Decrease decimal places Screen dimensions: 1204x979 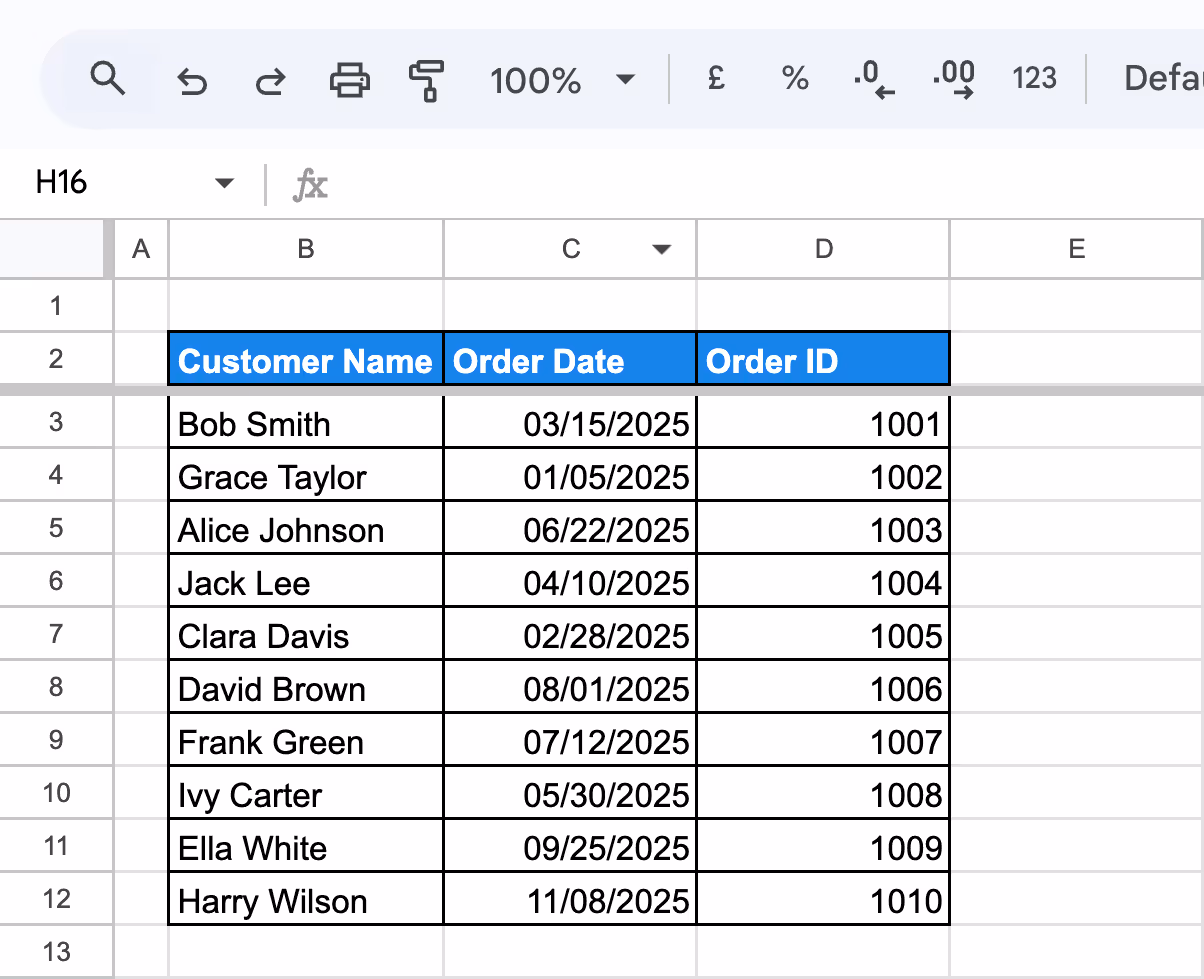pyautogui.click(x=873, y=78)
